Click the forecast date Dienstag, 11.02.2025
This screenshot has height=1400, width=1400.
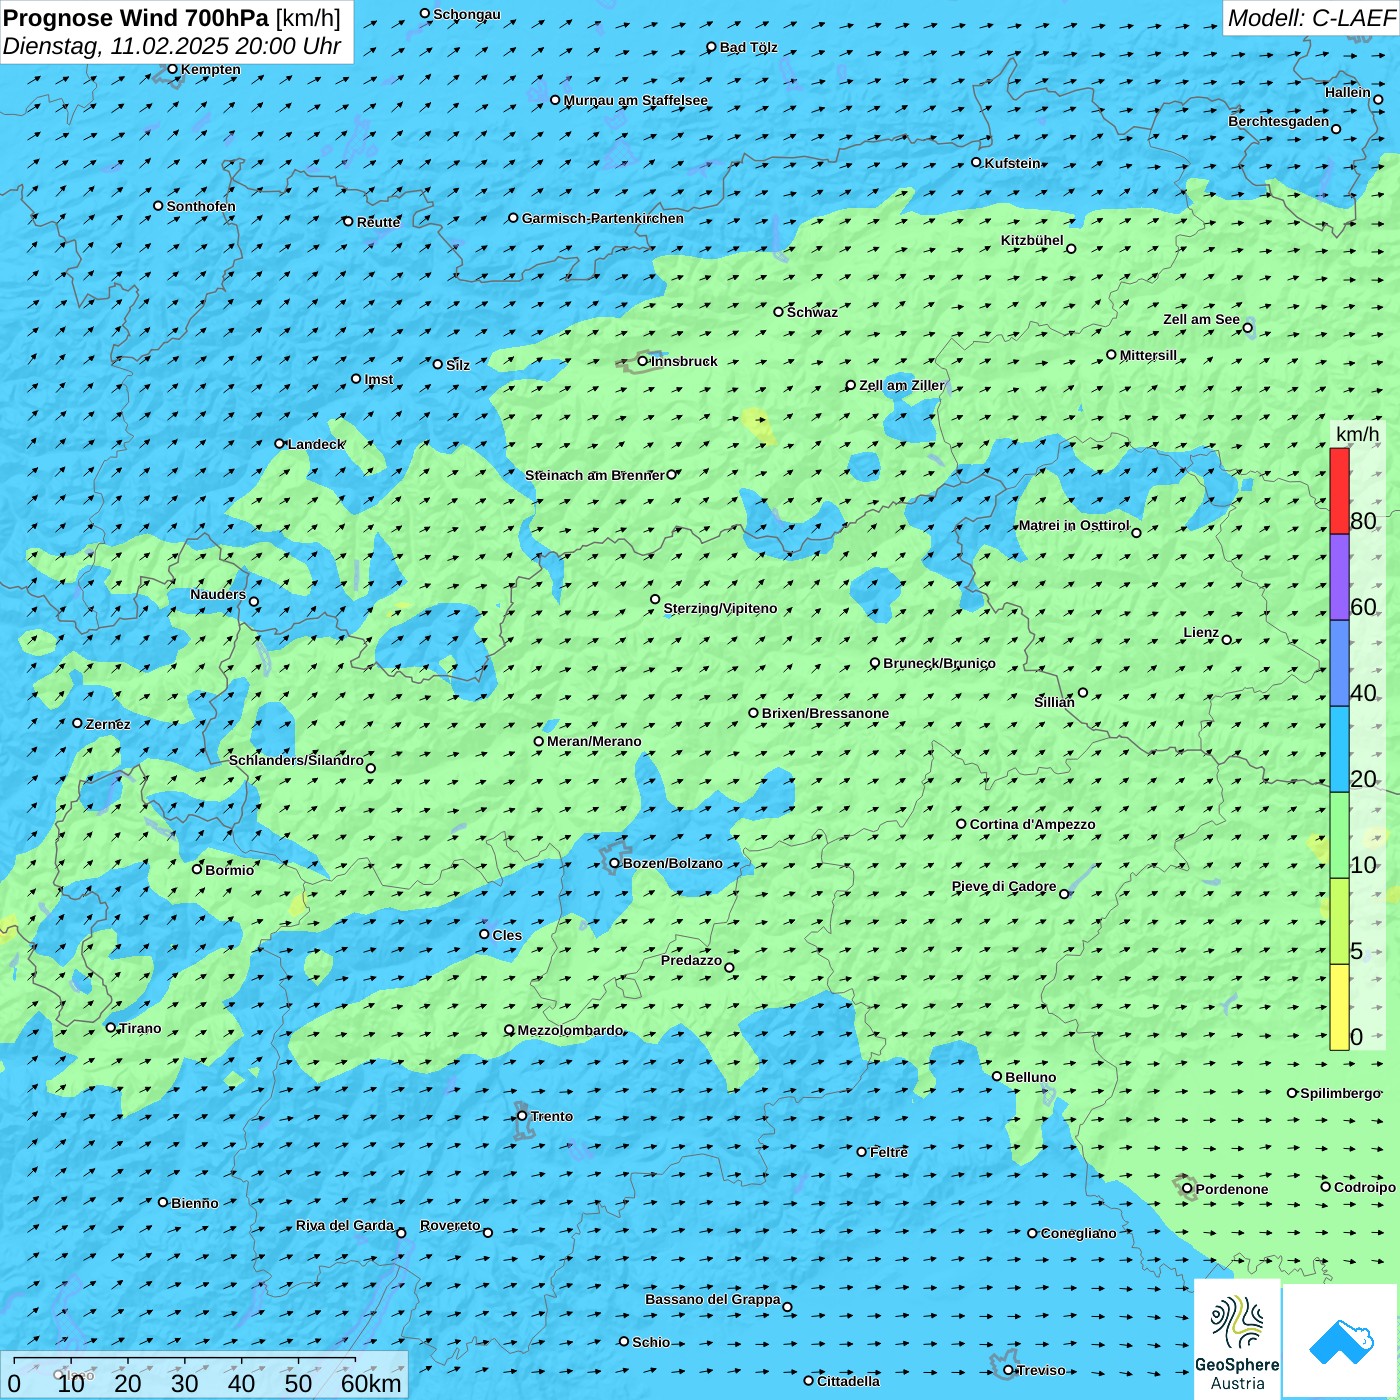(172, 46)
